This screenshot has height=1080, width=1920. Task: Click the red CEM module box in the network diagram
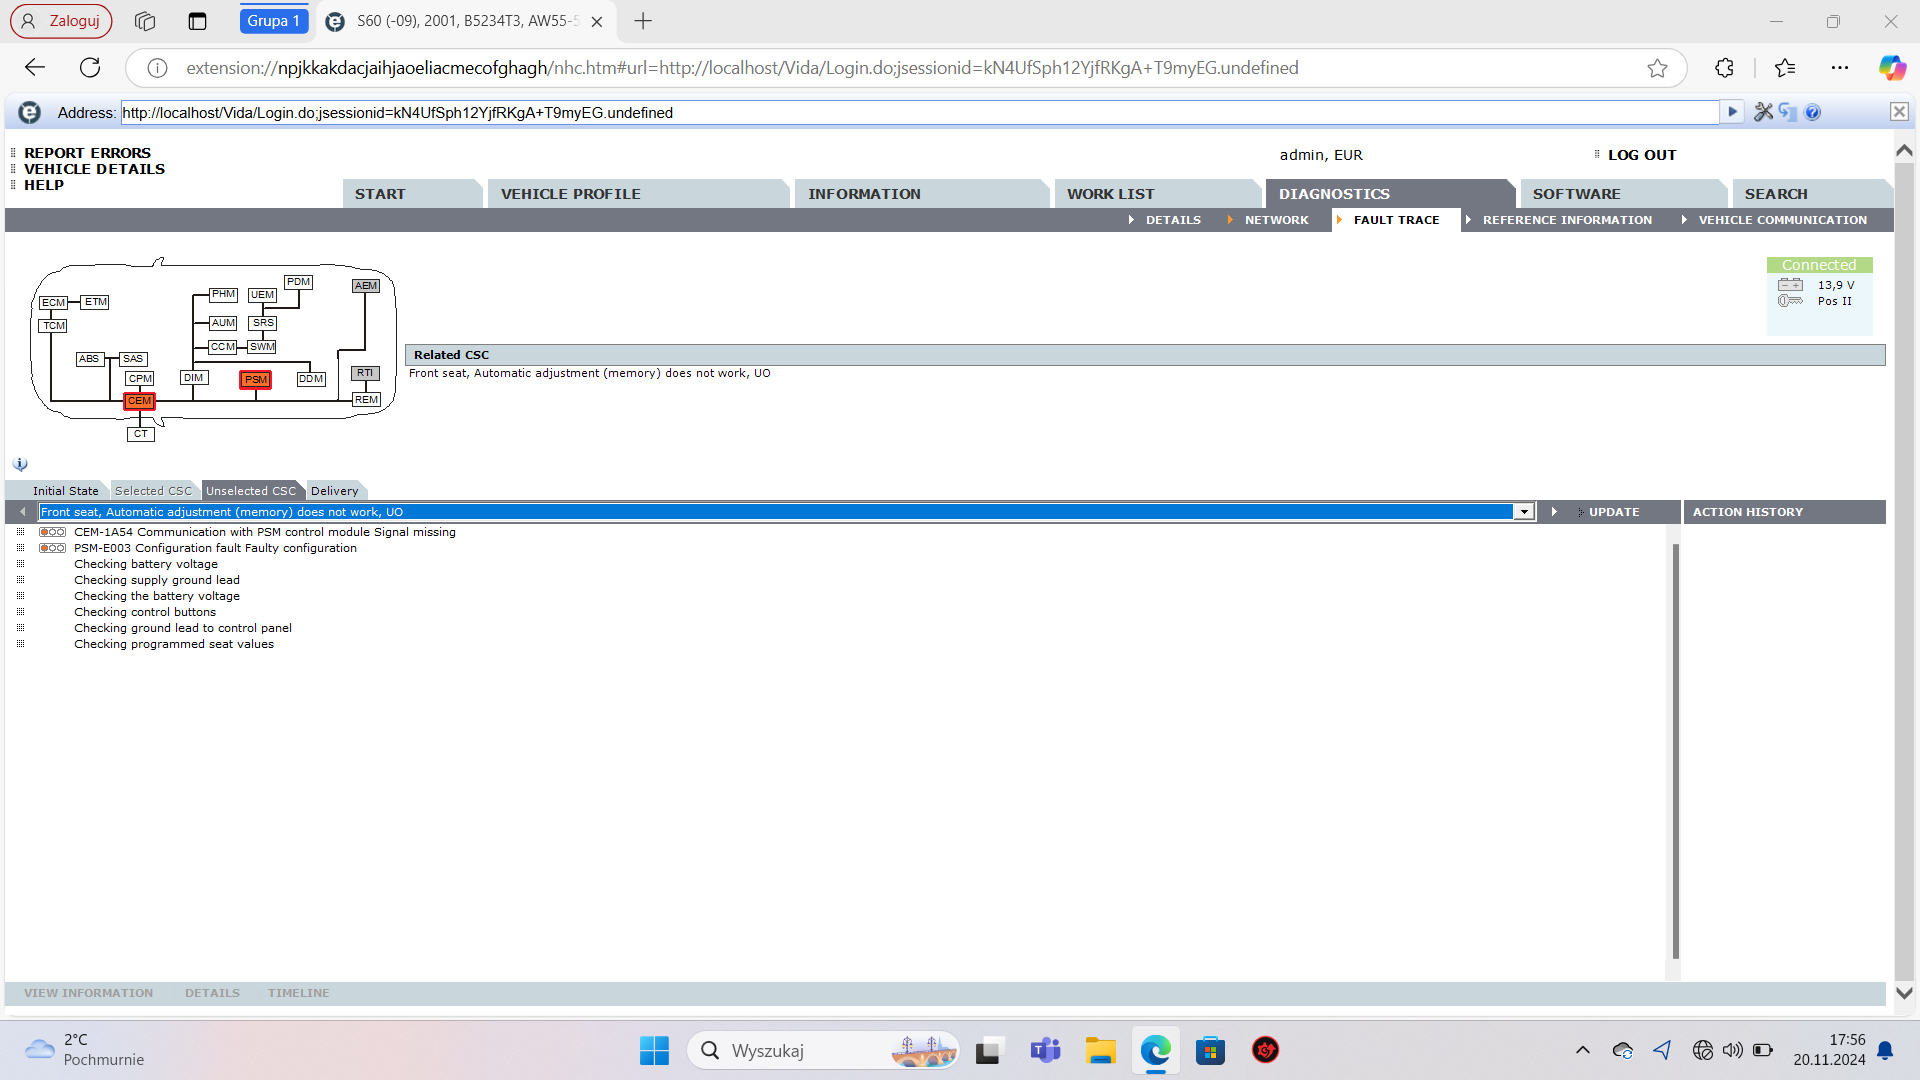[139, 401]
